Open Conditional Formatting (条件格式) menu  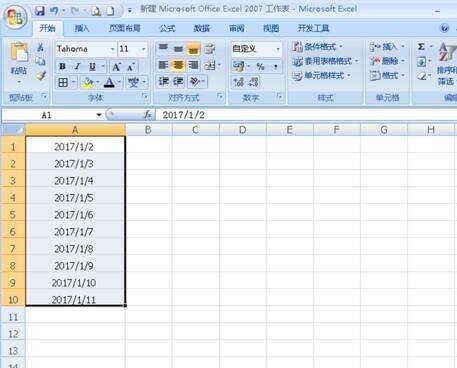pos(317,47)
